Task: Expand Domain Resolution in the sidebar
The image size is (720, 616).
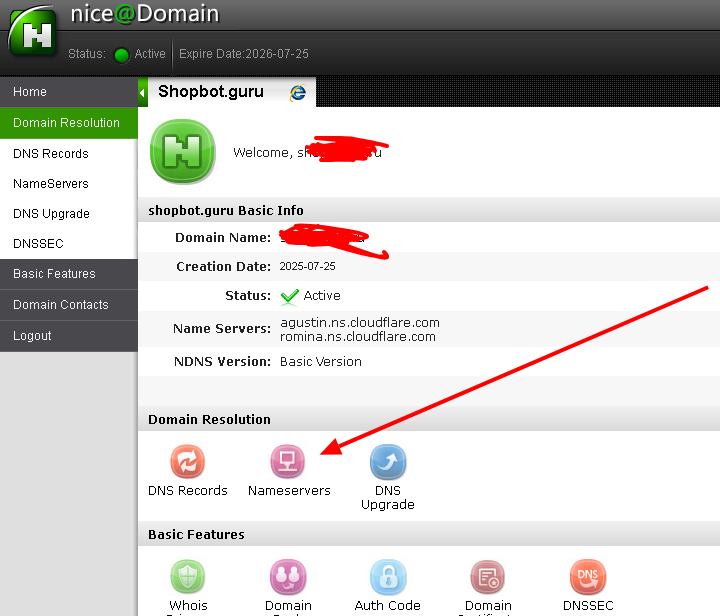Action: pyautogui.click(x=66, y=123)
